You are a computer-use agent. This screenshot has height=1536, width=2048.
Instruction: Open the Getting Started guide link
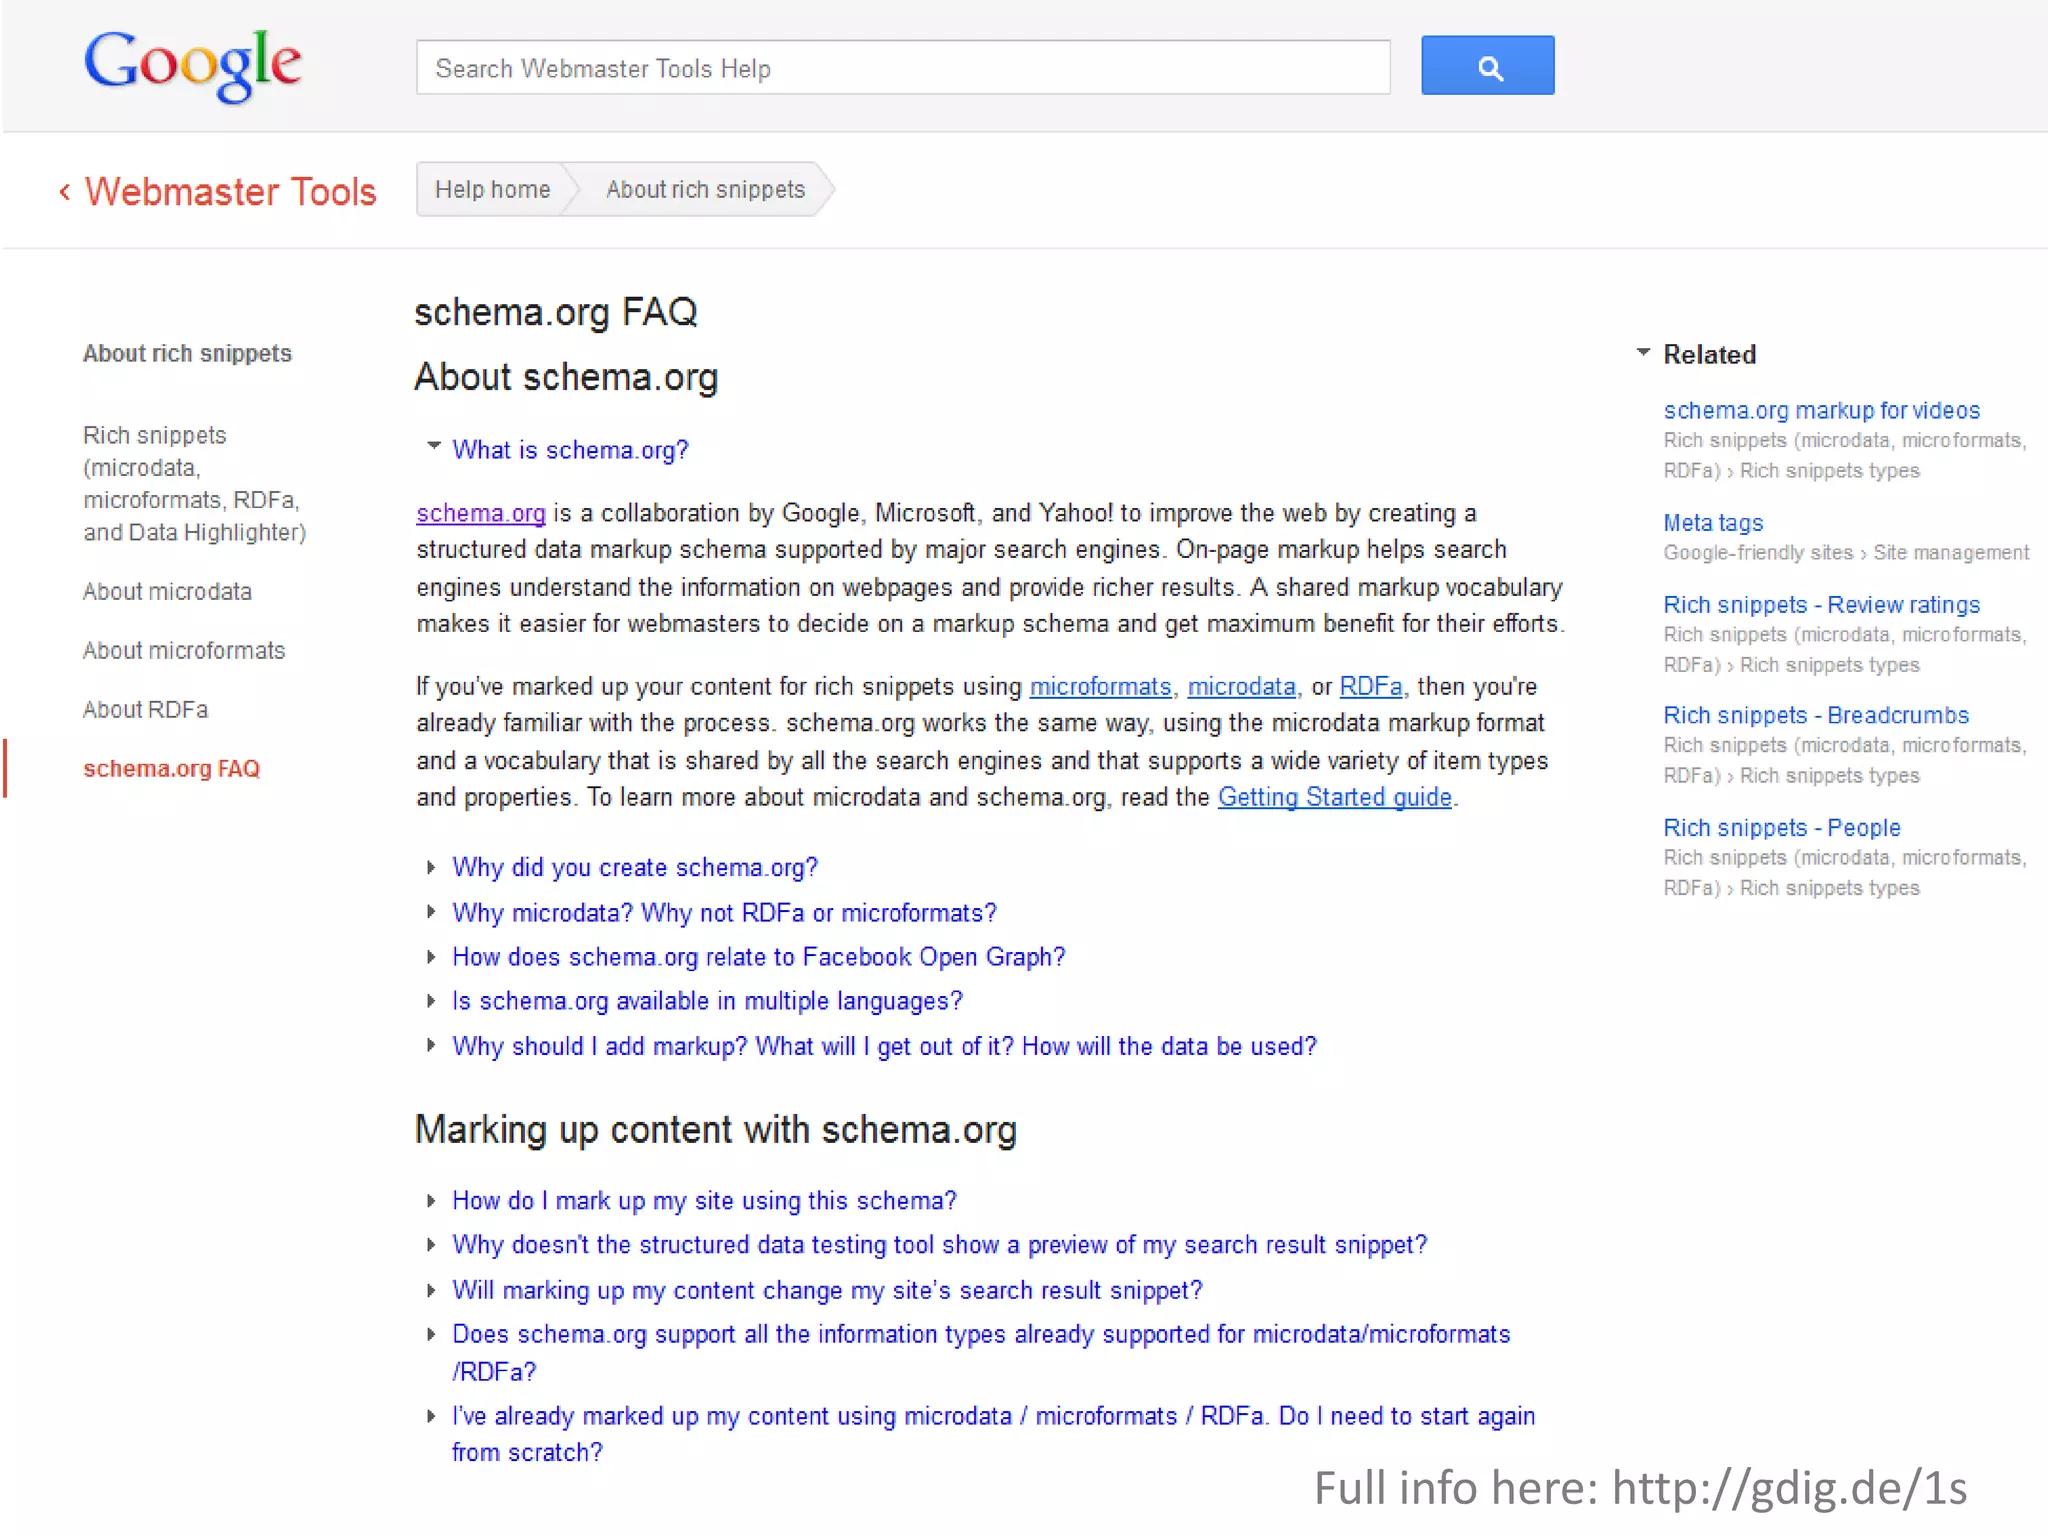[1334, 797]
